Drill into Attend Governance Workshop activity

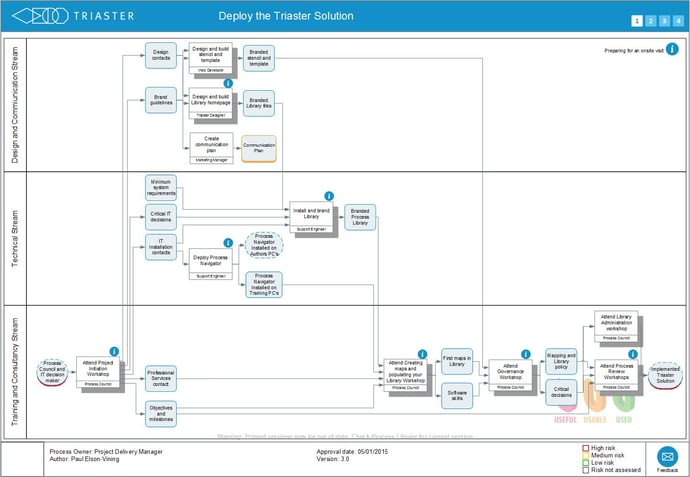[510, 375]
